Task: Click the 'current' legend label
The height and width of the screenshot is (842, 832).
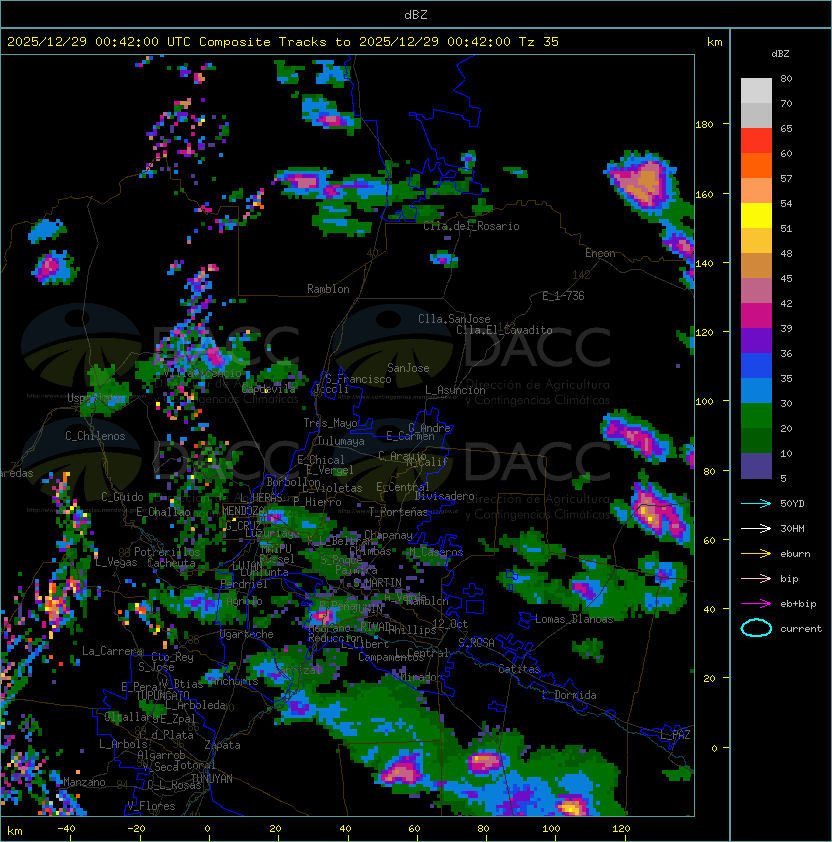Action: point(801,629)
